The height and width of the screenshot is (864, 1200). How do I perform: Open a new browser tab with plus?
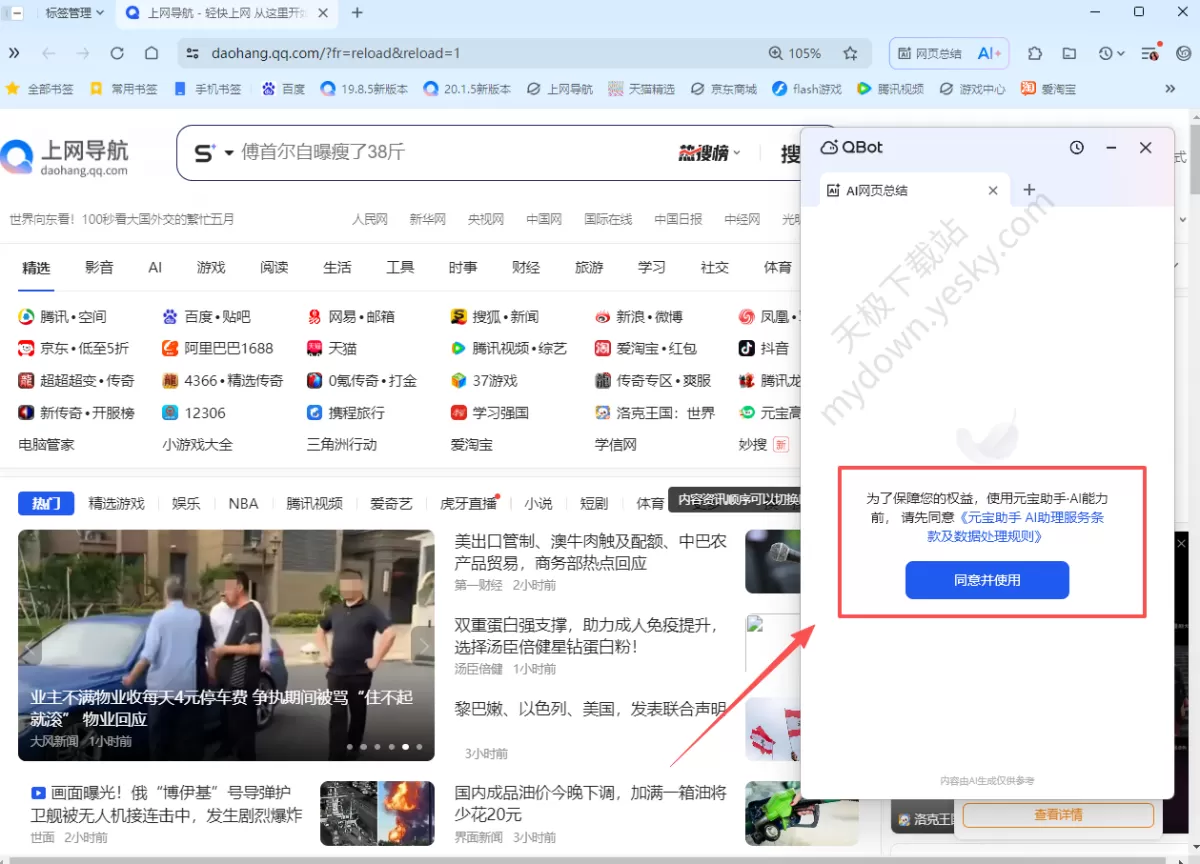pyautogui.click(x=357, y=13)
